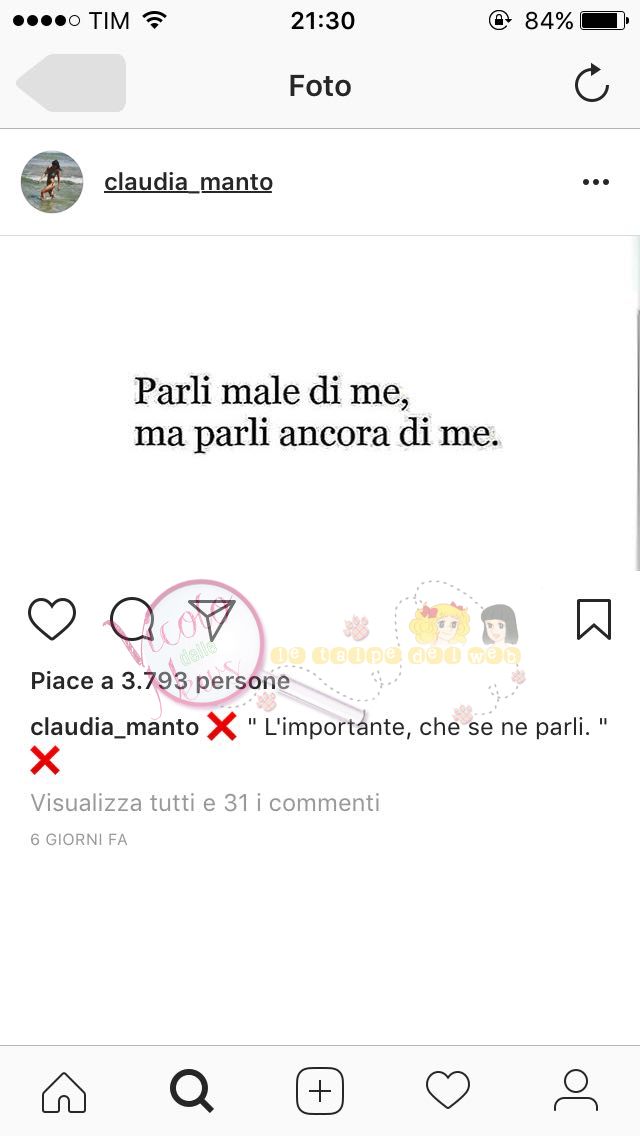Share the post via paper plane icon
The image size is (640, 1136).
[x=212, y=619]
